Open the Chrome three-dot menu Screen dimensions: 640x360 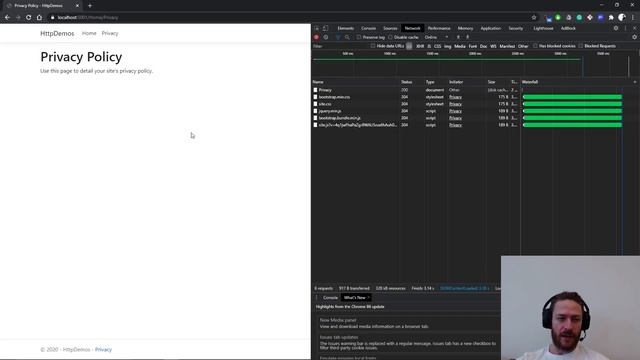click(633, 18)
